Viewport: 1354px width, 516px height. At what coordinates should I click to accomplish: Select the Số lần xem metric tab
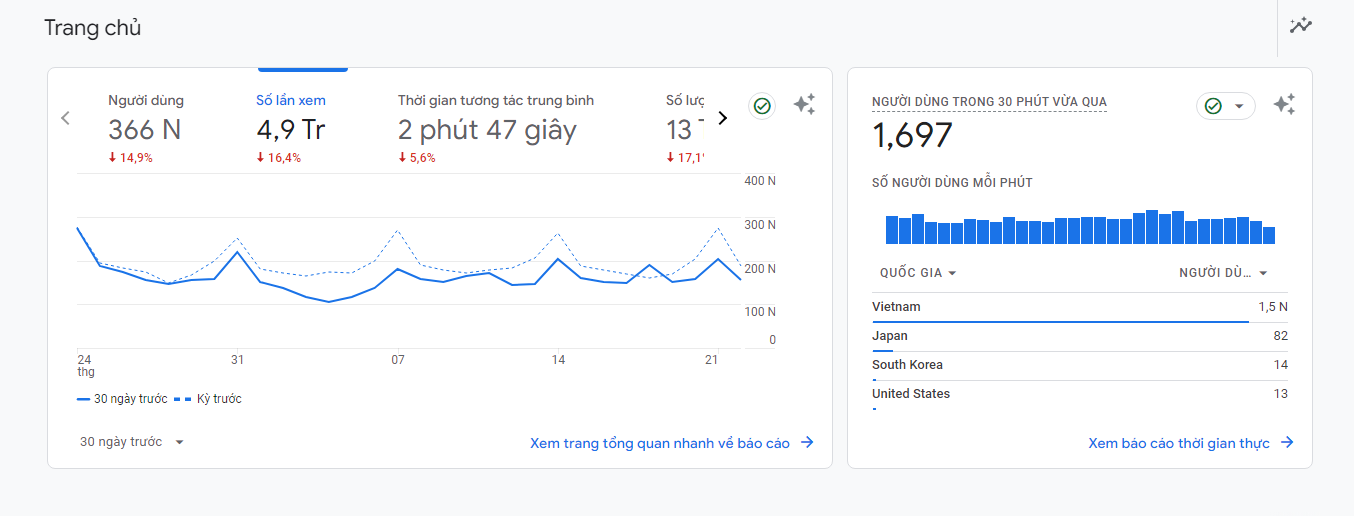coord(291,128)
